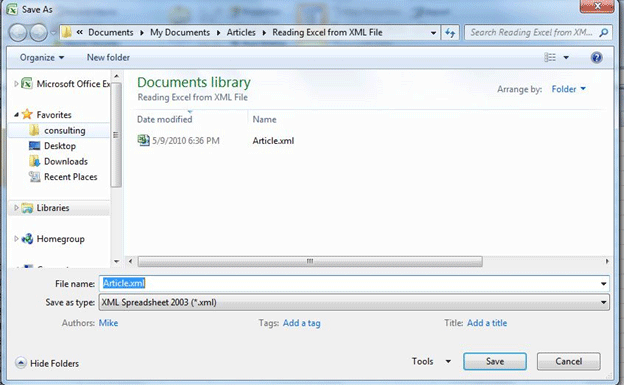The image size is (624, 385).
Task: Click the Back navigation arrow
Action: pyautogui.click(x=18, y=33)
